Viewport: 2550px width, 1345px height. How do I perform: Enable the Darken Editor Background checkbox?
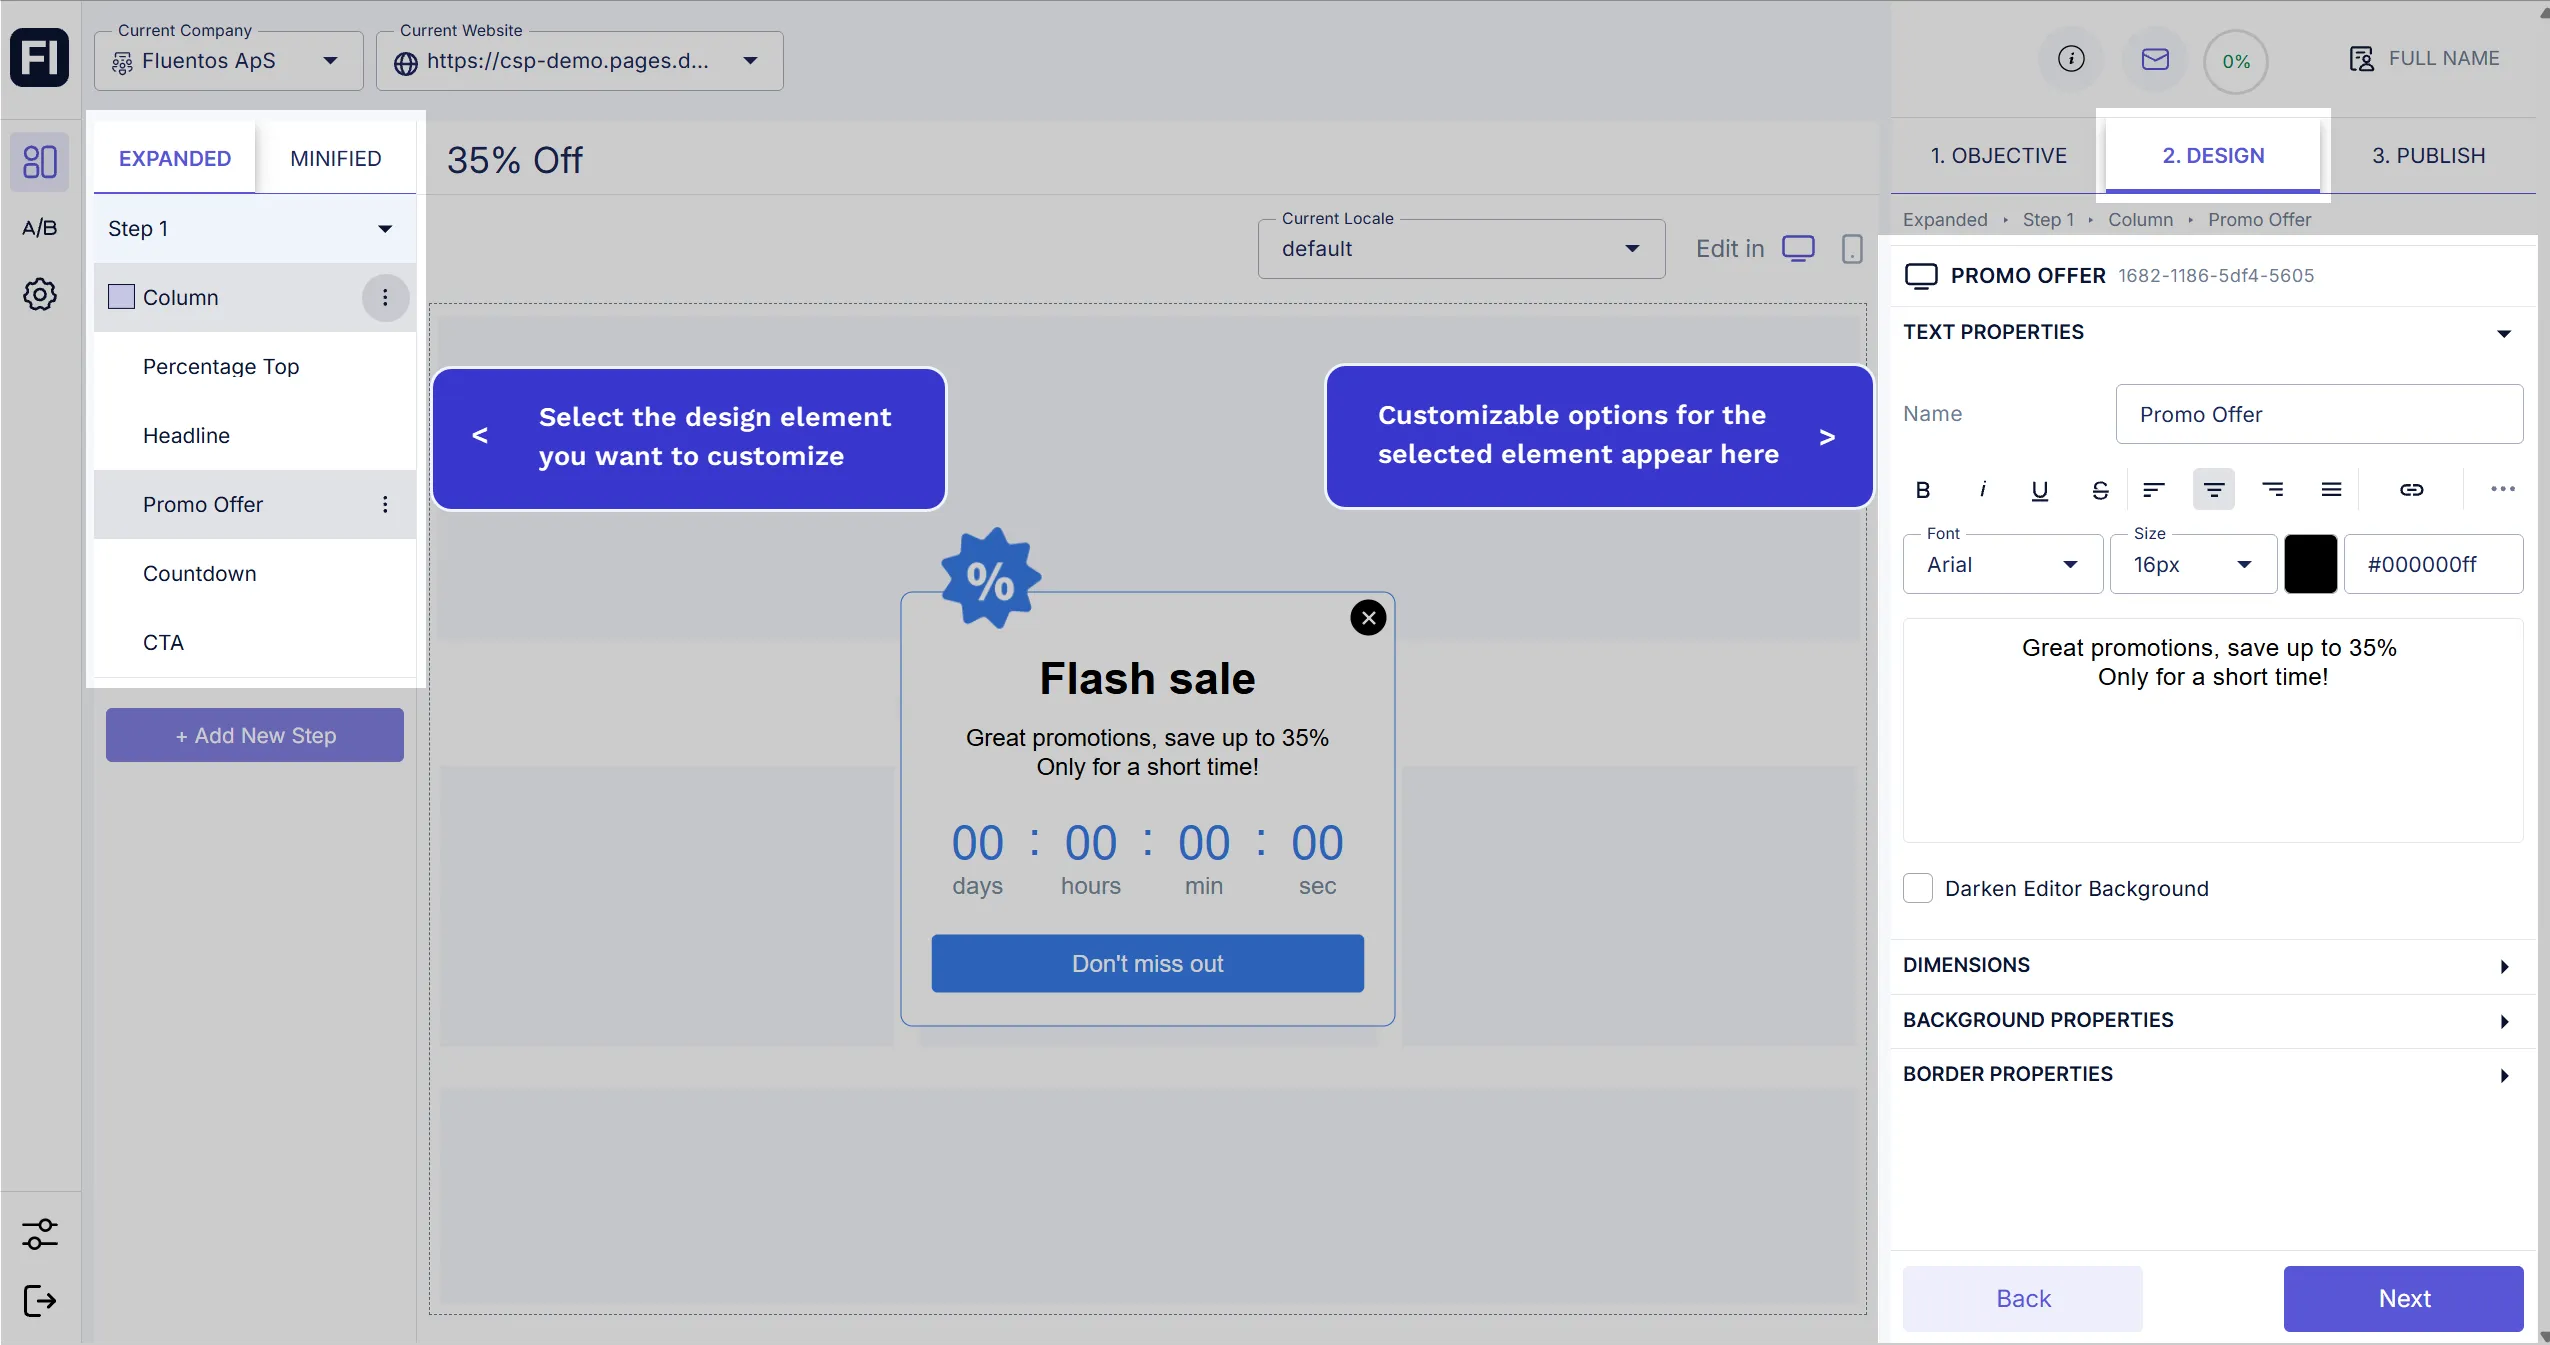(x=1918, y=889)
